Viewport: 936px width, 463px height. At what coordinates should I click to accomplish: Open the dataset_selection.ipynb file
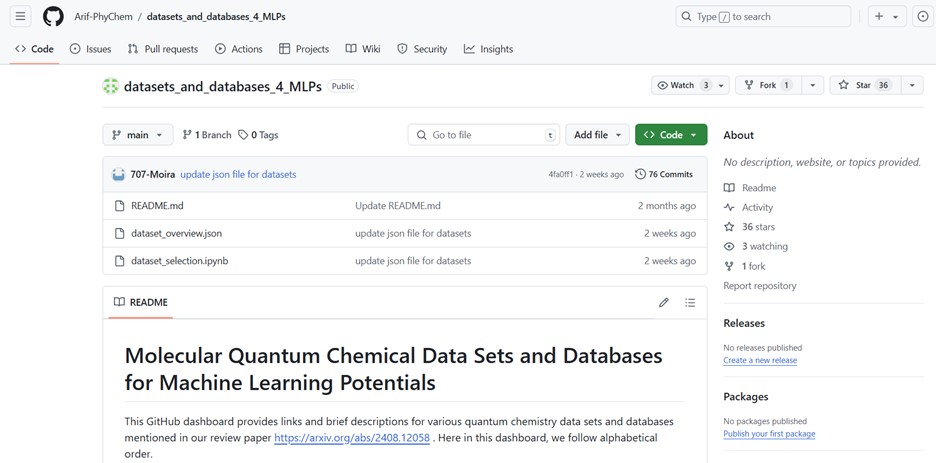[180, 261]
